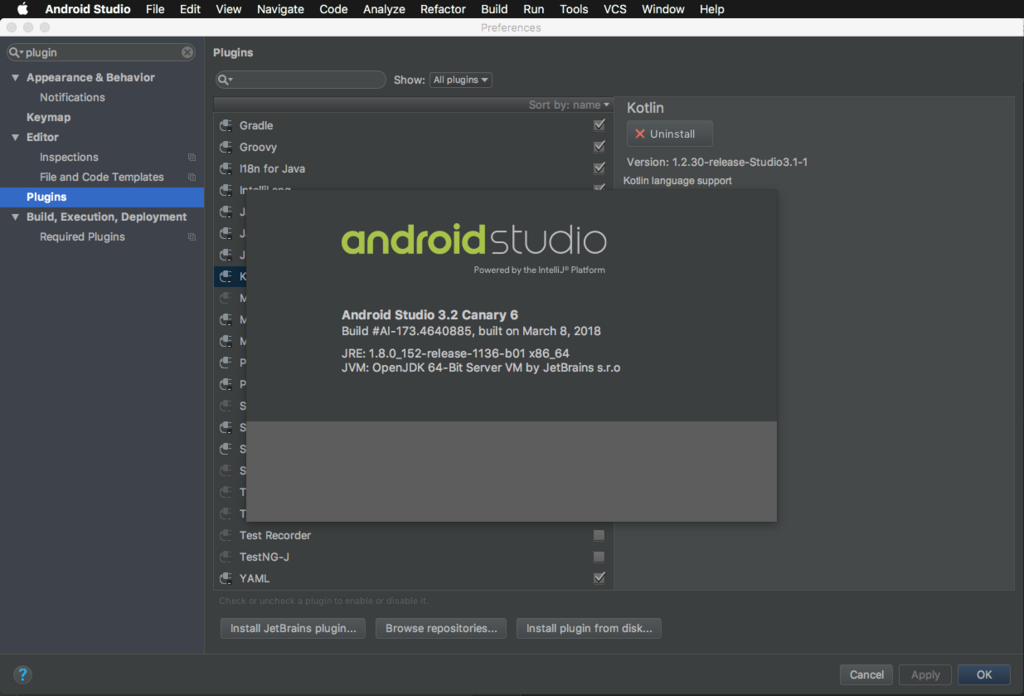Select Notifications in the settings tree
Screen dimensions: 1024x696
tap(72, 97)
